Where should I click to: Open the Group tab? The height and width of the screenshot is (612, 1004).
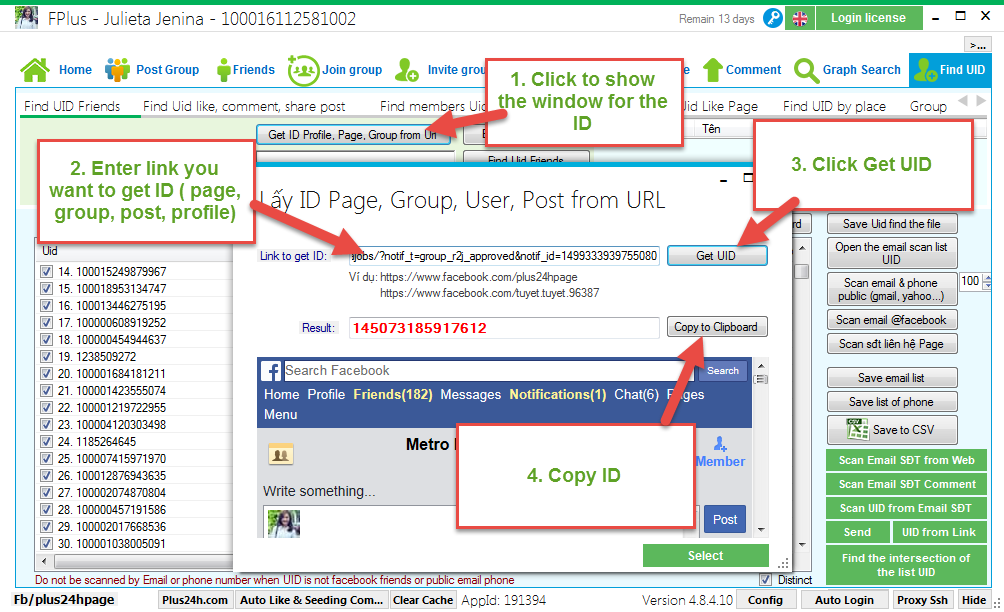point(928,106)
